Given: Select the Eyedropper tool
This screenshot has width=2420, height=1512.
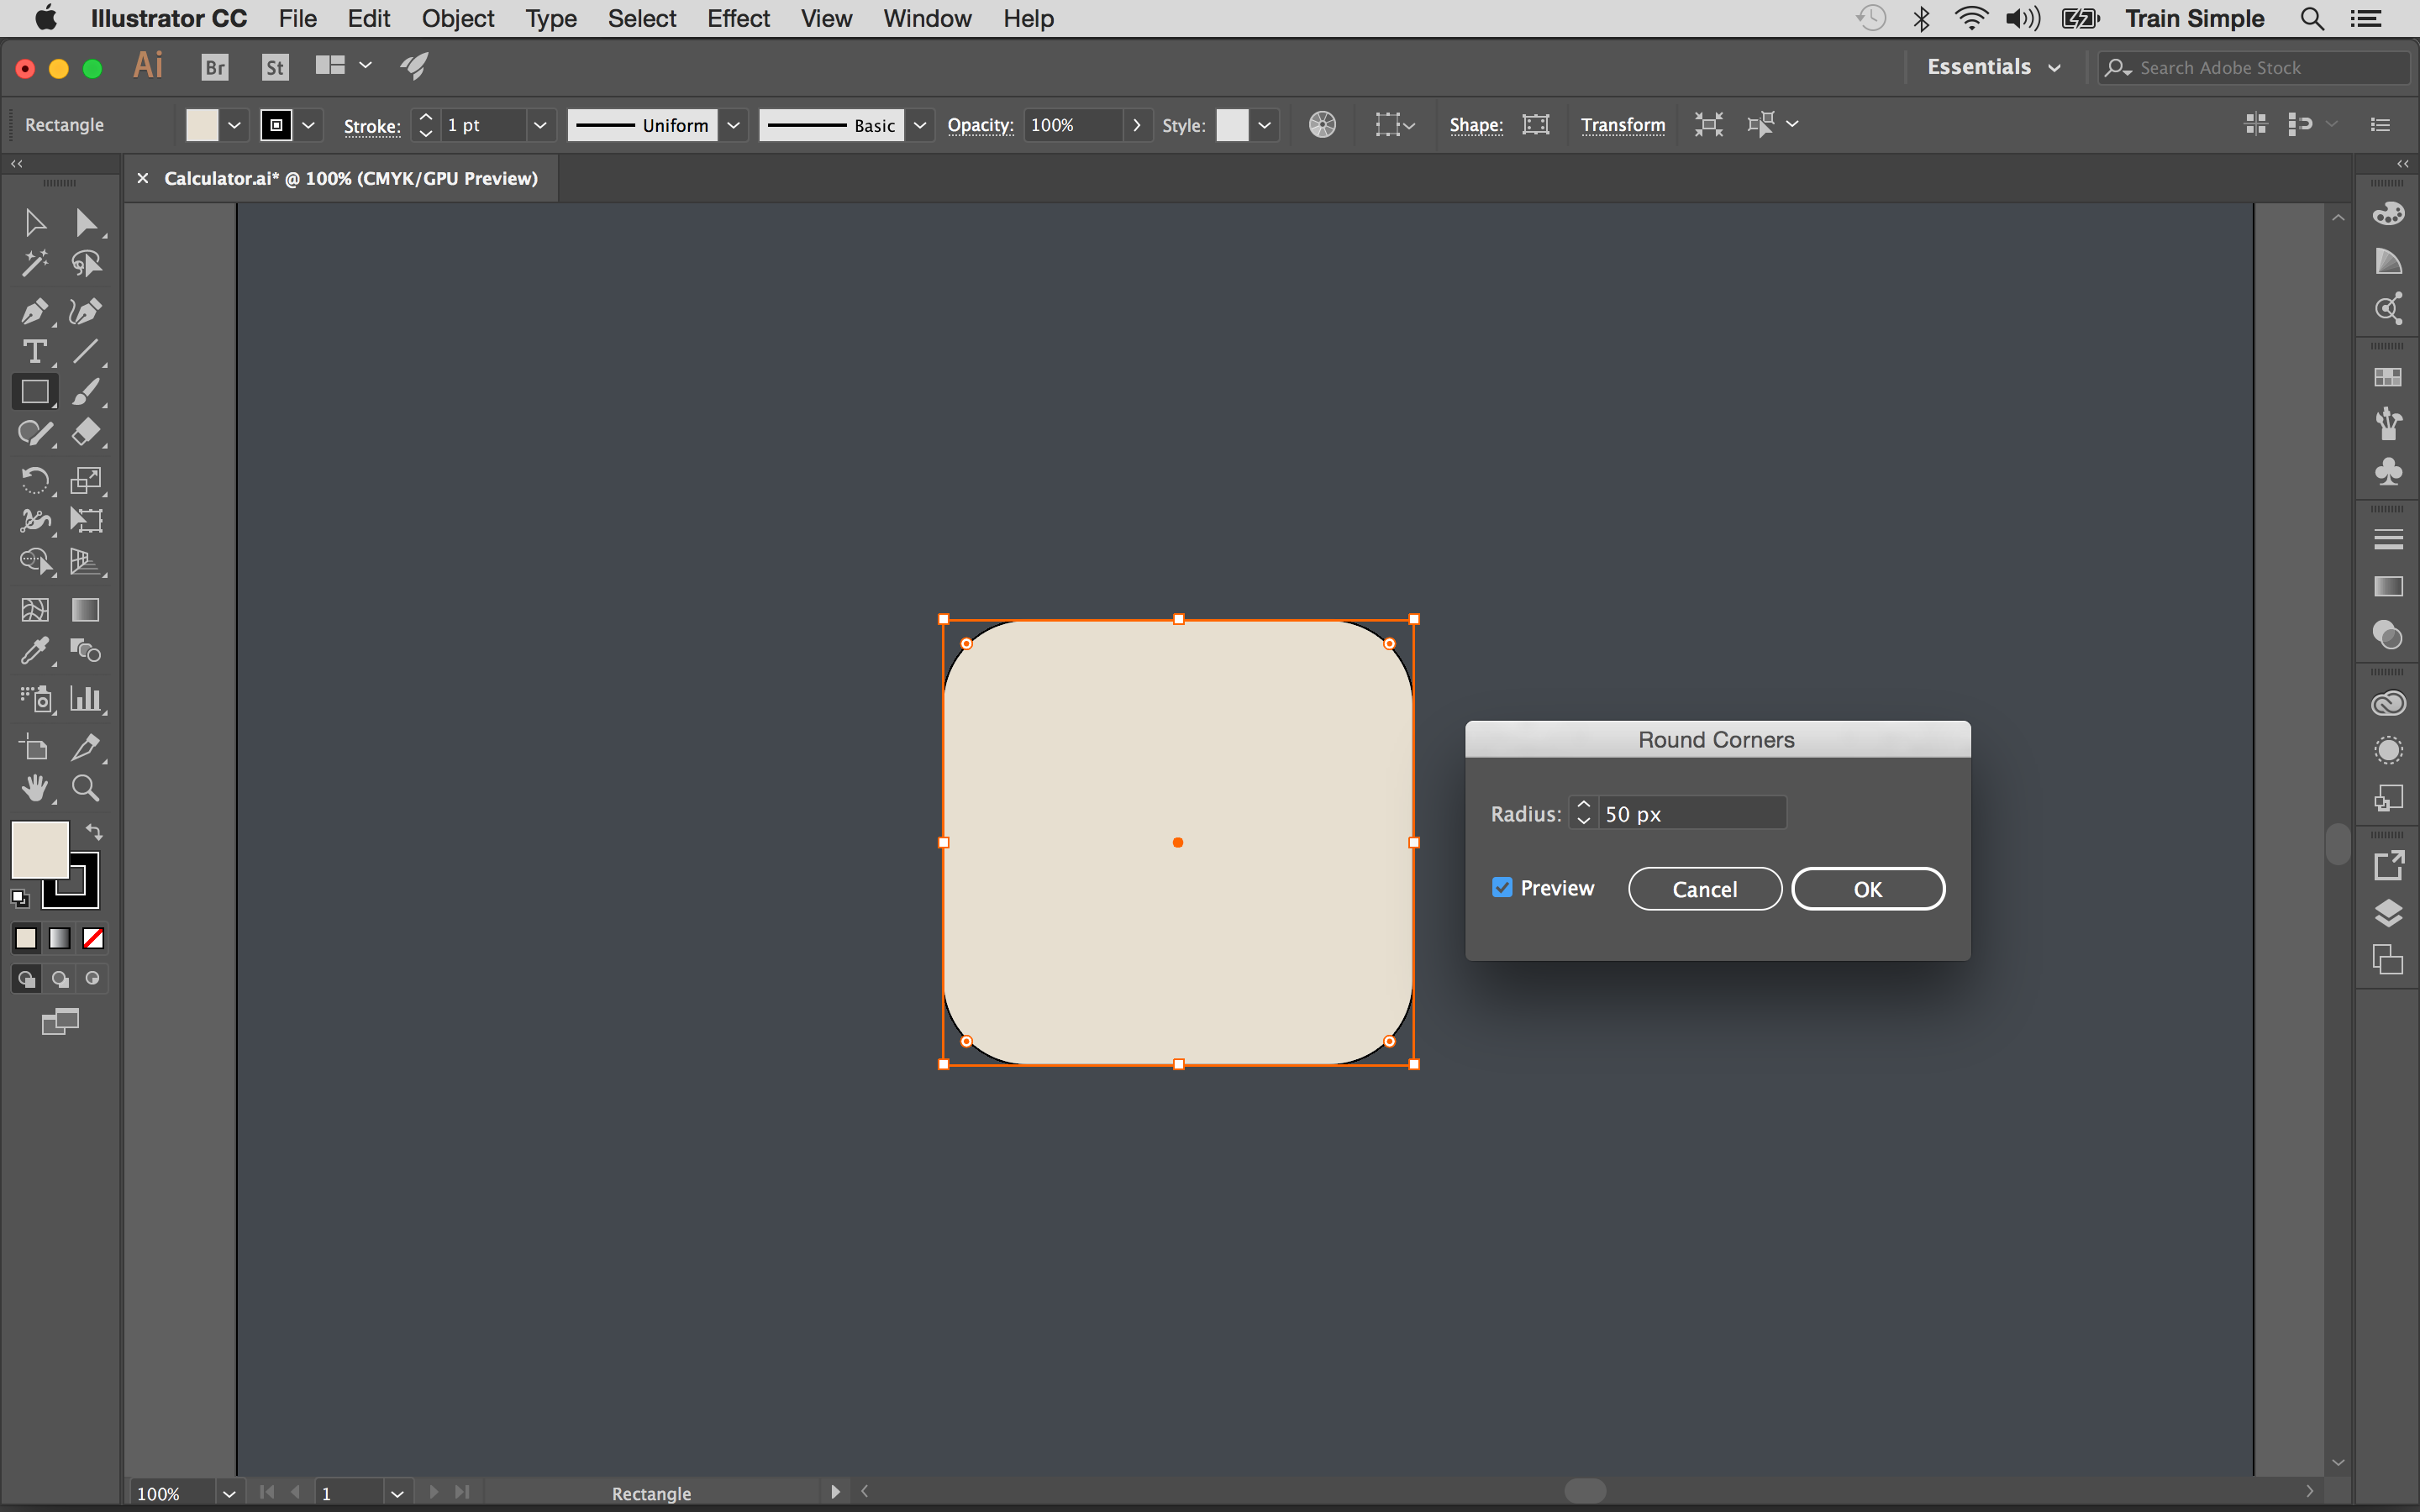Looking at the screenshot, I should 36,651.
